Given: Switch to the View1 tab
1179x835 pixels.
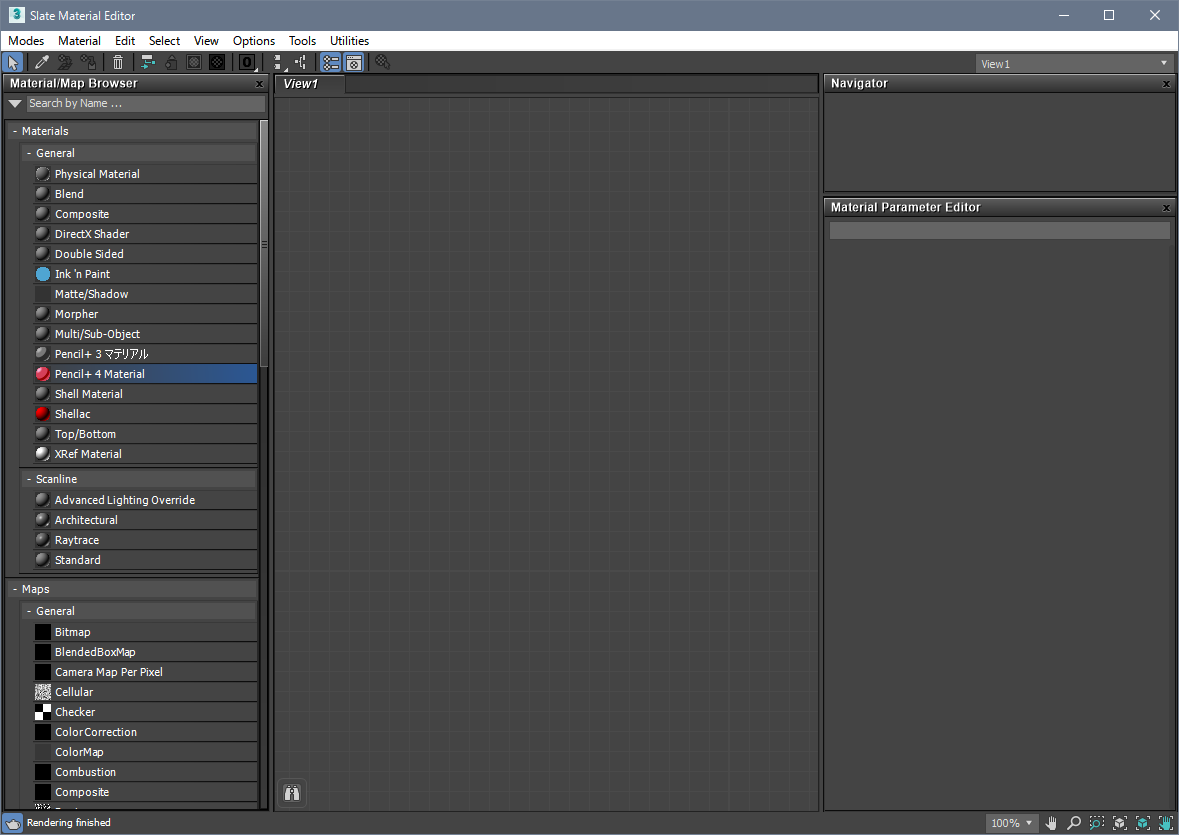Looking at the screenshot, I should [x=301, y=84].
